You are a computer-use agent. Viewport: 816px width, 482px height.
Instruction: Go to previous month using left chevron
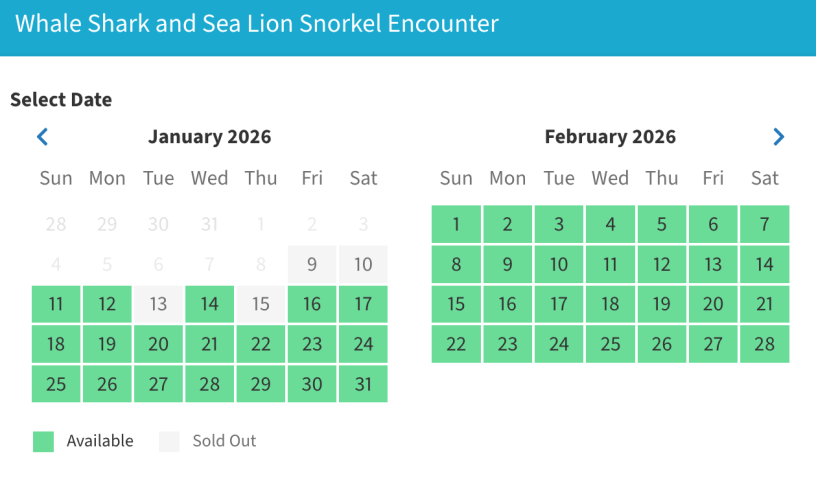42,137
